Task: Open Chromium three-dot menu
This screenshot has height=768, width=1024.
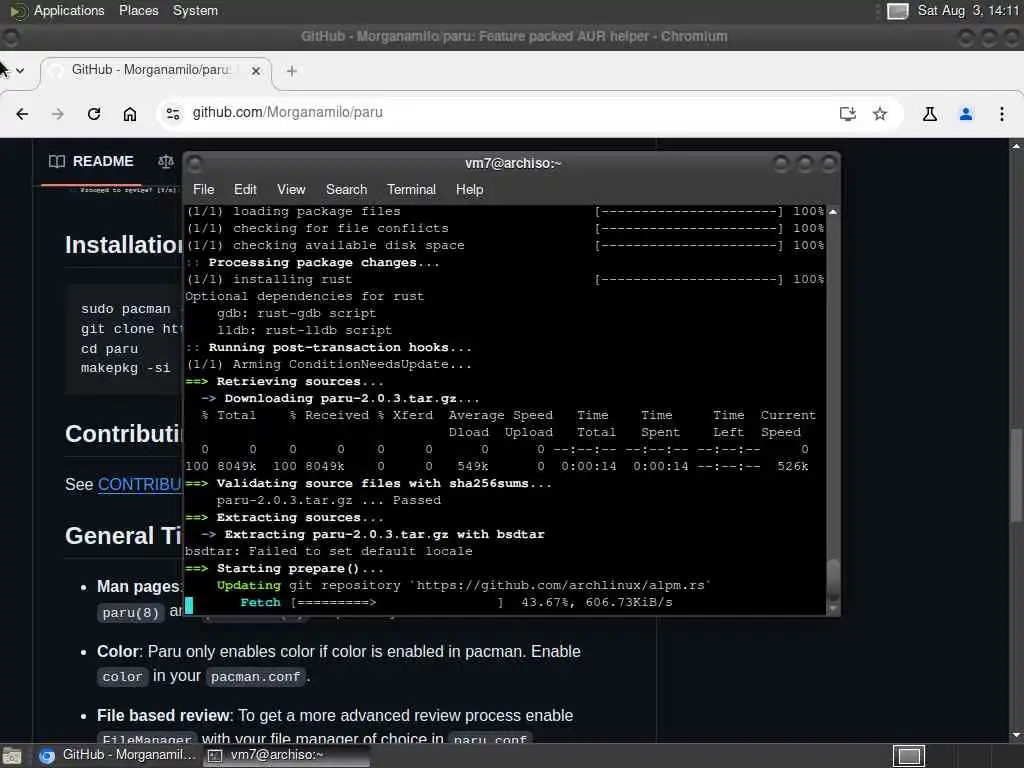Action: click(1002, 114)
